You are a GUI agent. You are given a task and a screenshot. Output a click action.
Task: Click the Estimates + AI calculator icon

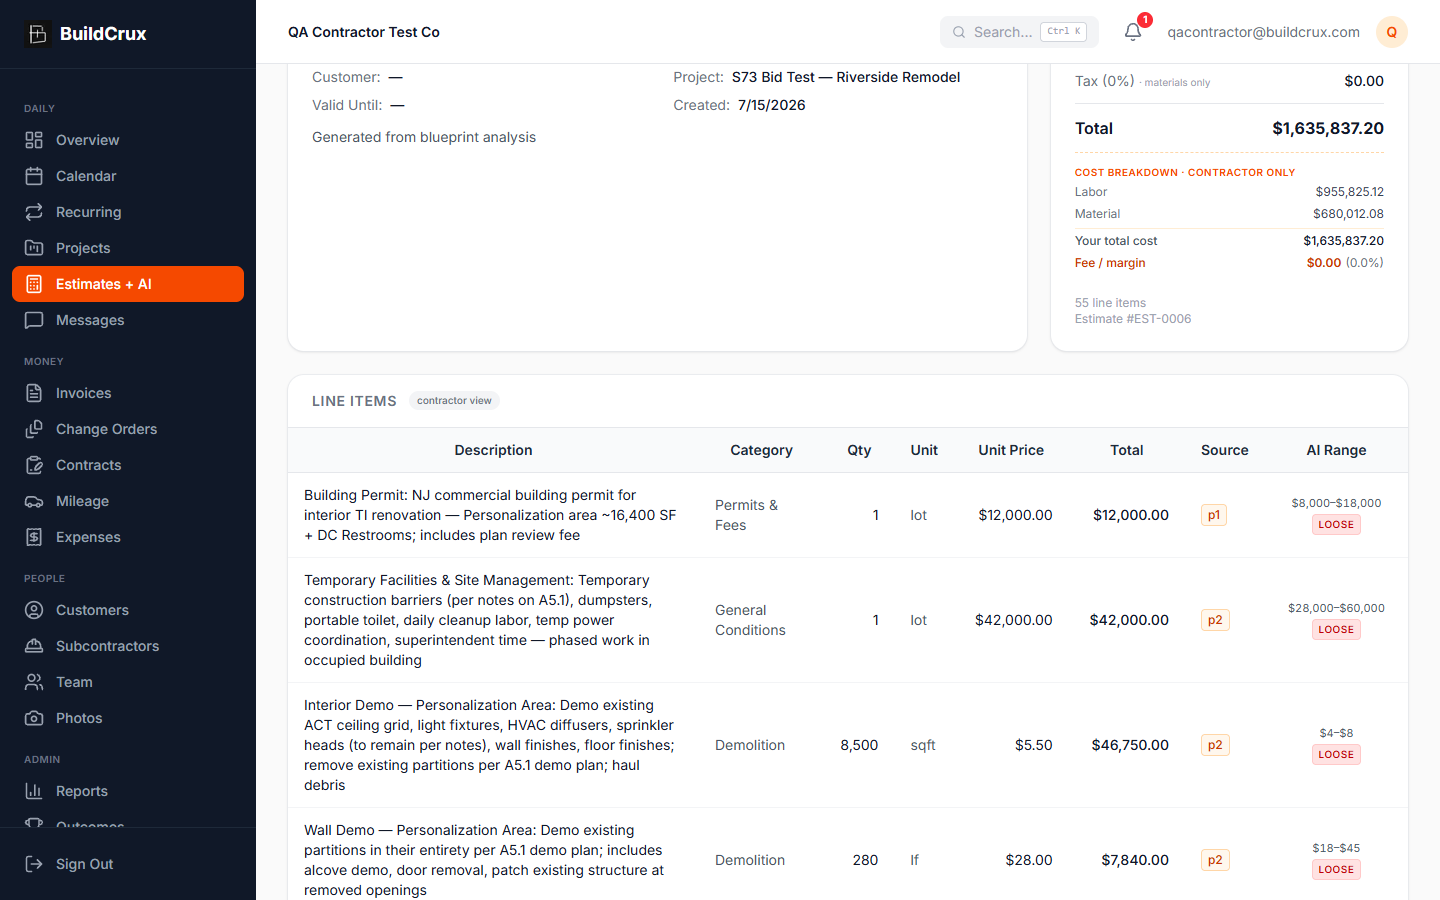[x=34, y=284]
